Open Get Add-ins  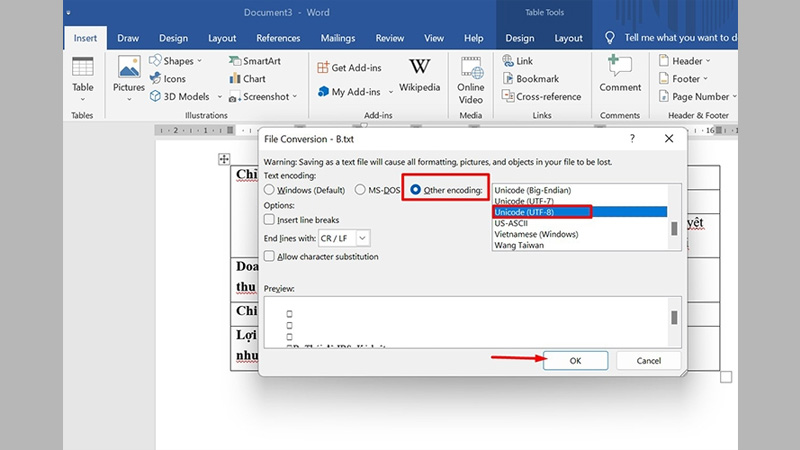click(x=349, y=67)
